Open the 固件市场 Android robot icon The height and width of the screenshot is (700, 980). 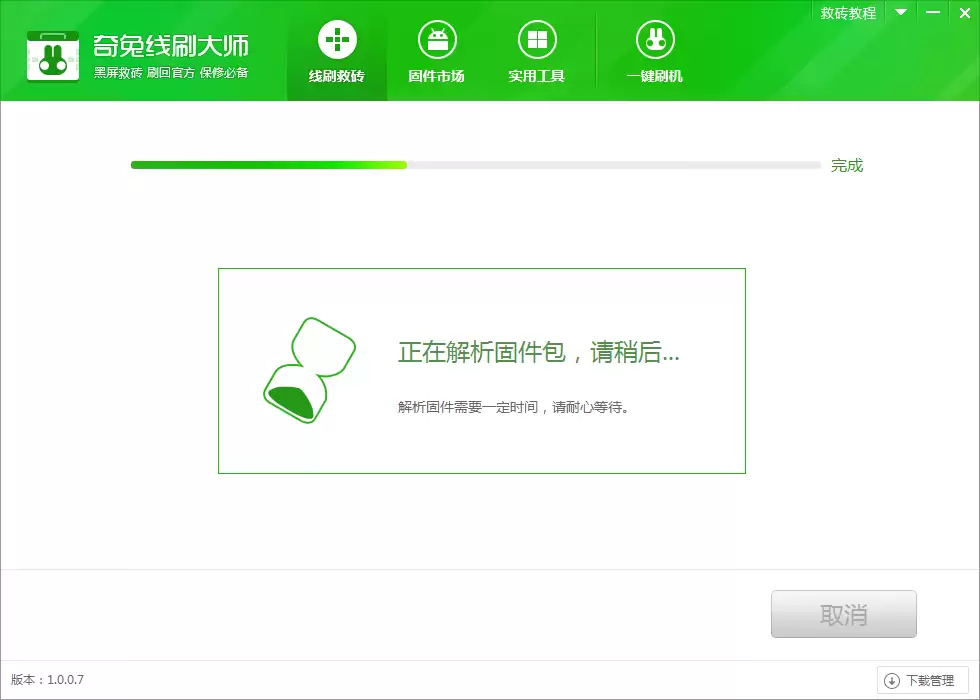coord(437,40)
